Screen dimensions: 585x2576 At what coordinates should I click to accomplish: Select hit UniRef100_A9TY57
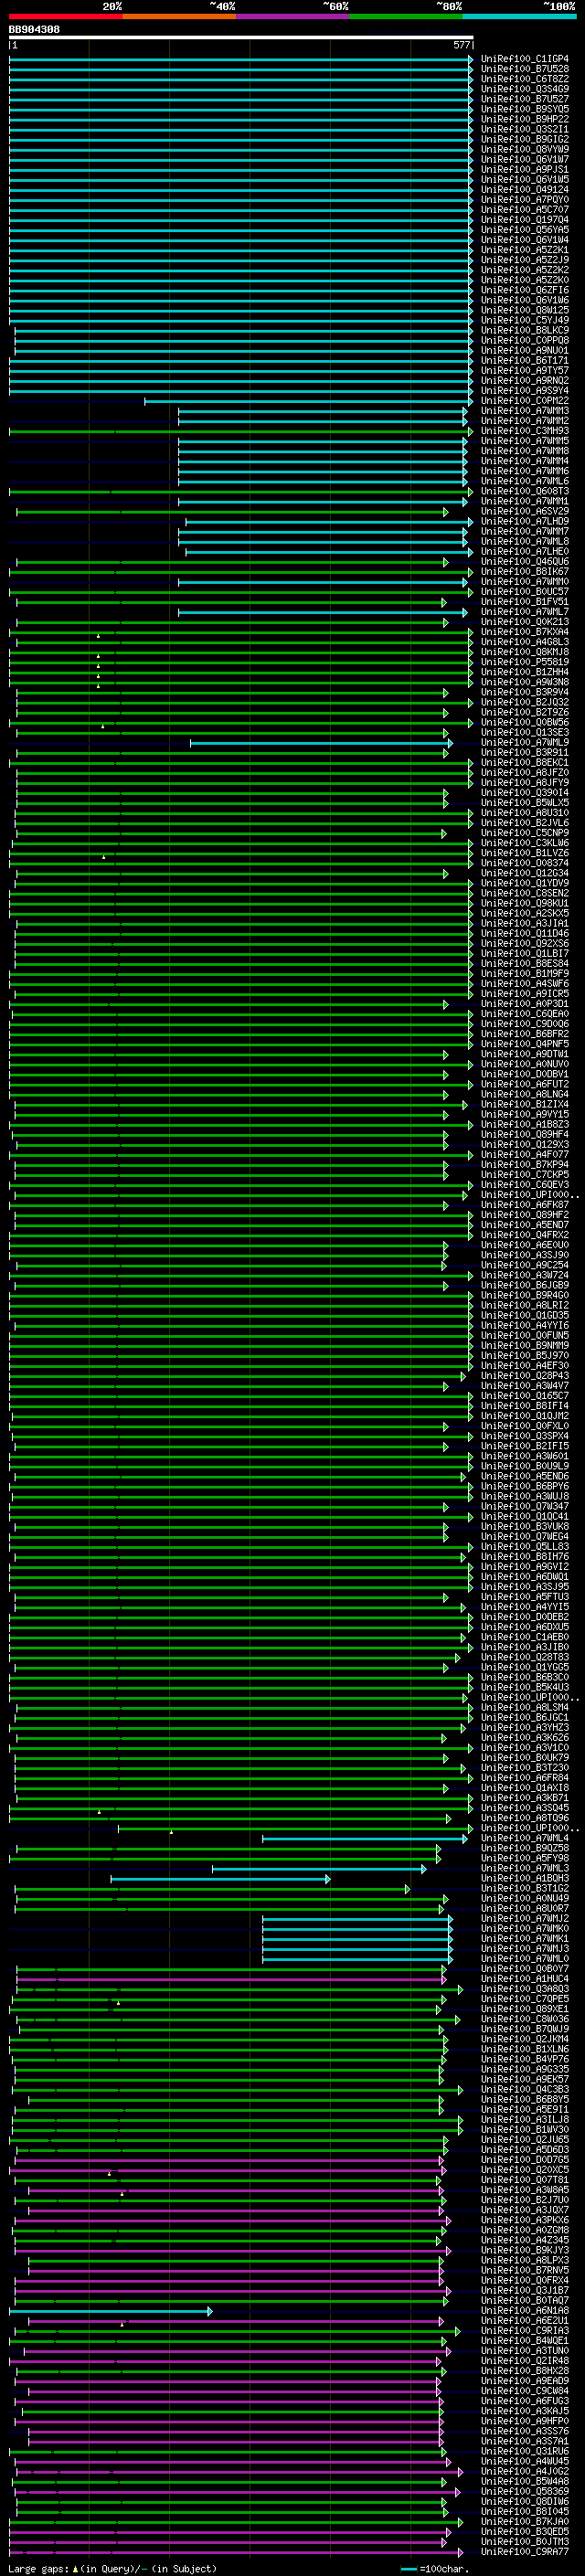click(525, 370)
